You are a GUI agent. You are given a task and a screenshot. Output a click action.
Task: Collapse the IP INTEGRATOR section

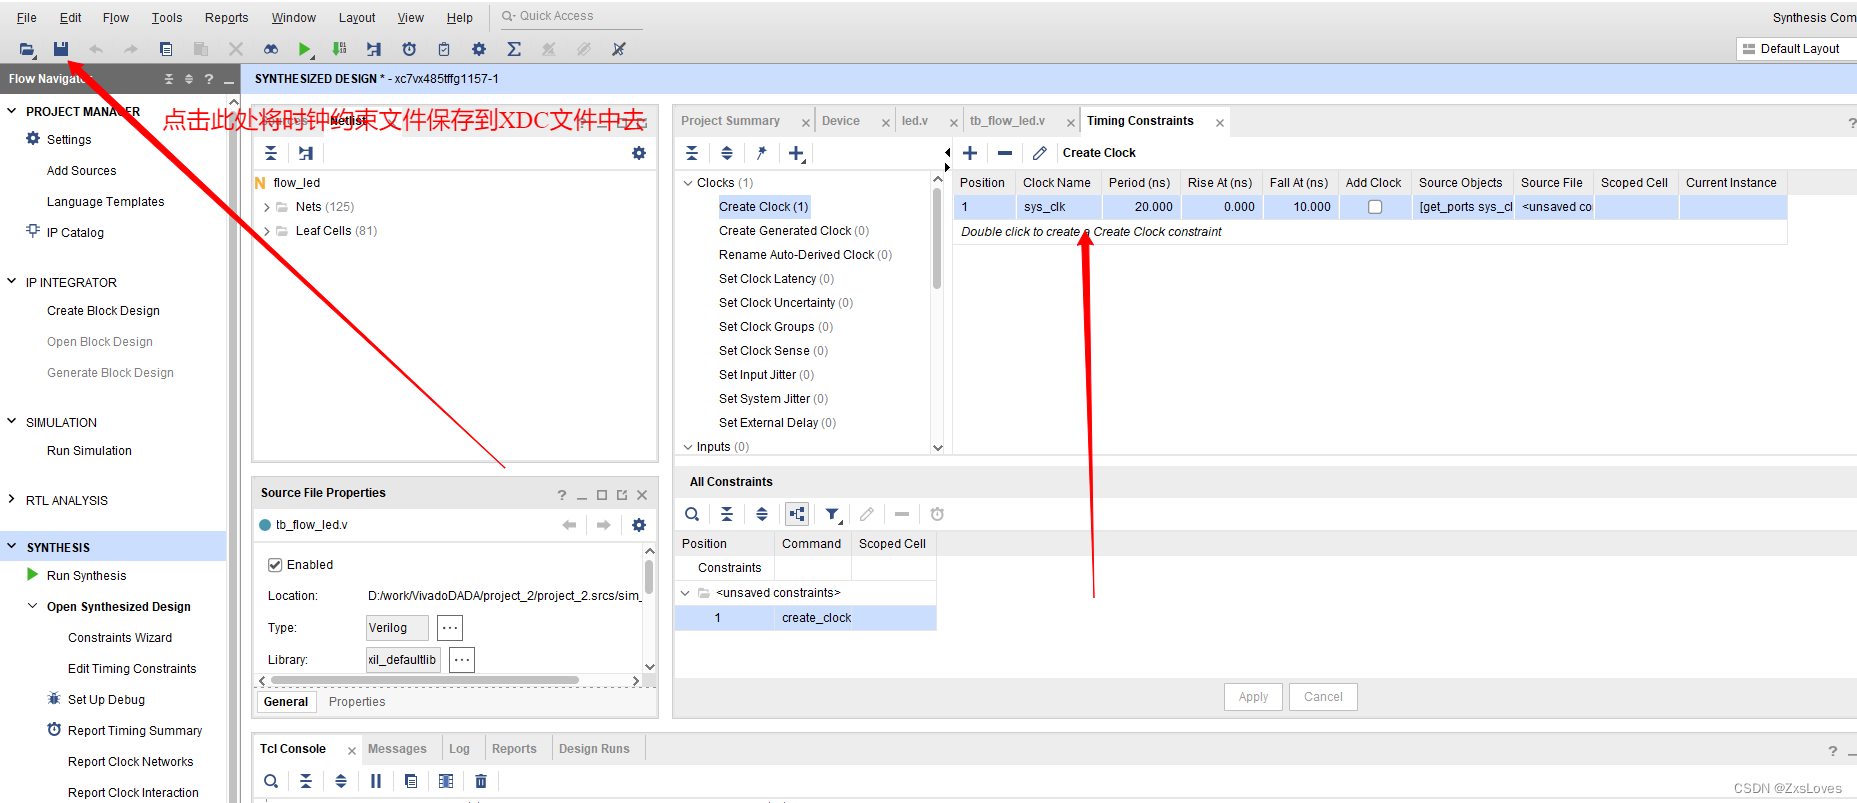(x=12, y=282)
